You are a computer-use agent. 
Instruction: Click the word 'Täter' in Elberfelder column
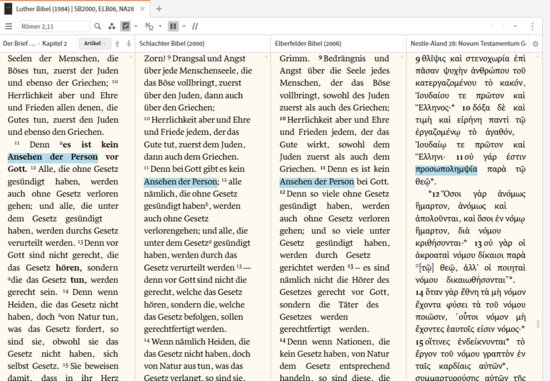click(x=348, y=305)
